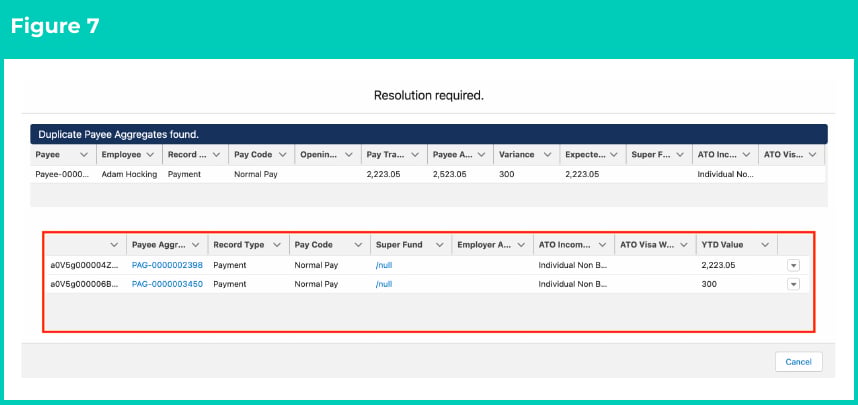
Task: Open the Payee column header dropdown
Action: pyautogui.click(x=84, y=155)
